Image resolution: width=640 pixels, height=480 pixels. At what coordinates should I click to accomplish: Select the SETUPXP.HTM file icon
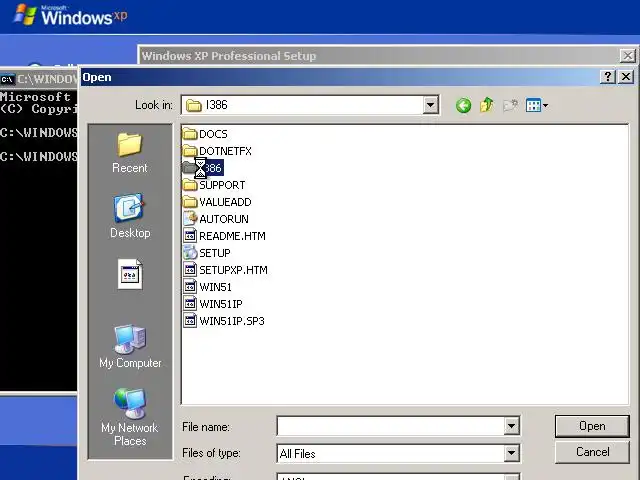[190, 270]
